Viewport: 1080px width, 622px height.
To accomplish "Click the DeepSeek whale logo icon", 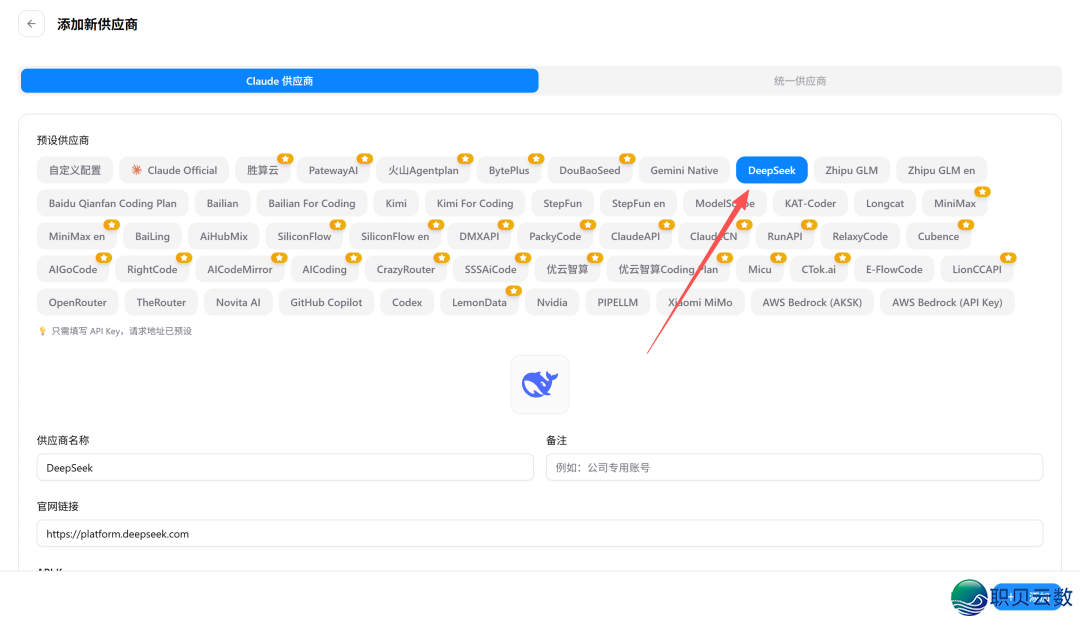I will (540, 384).
